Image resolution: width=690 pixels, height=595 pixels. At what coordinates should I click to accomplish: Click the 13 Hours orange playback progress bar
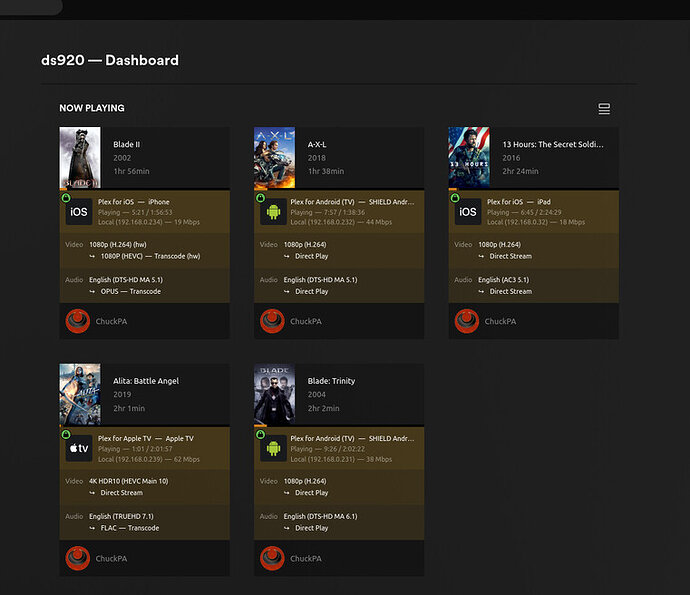pyautogui.click(x=452, y=189)
